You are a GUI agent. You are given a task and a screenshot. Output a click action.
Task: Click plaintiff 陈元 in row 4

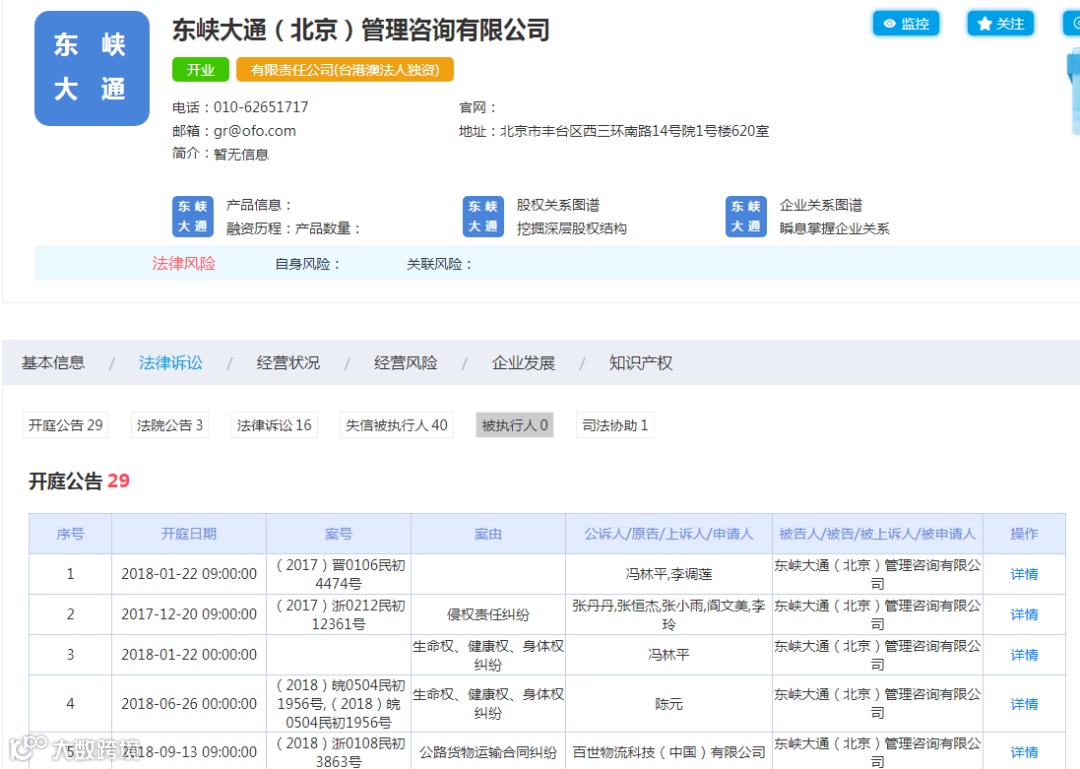[669, 704]
